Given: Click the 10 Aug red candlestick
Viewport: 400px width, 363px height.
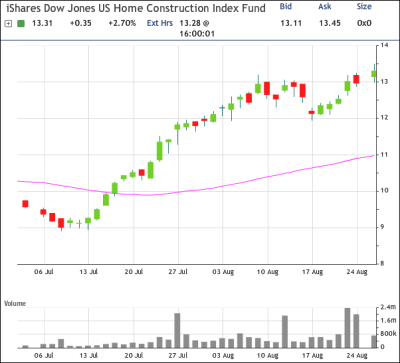Looking at the screenshot, I should tap(267, 88).
